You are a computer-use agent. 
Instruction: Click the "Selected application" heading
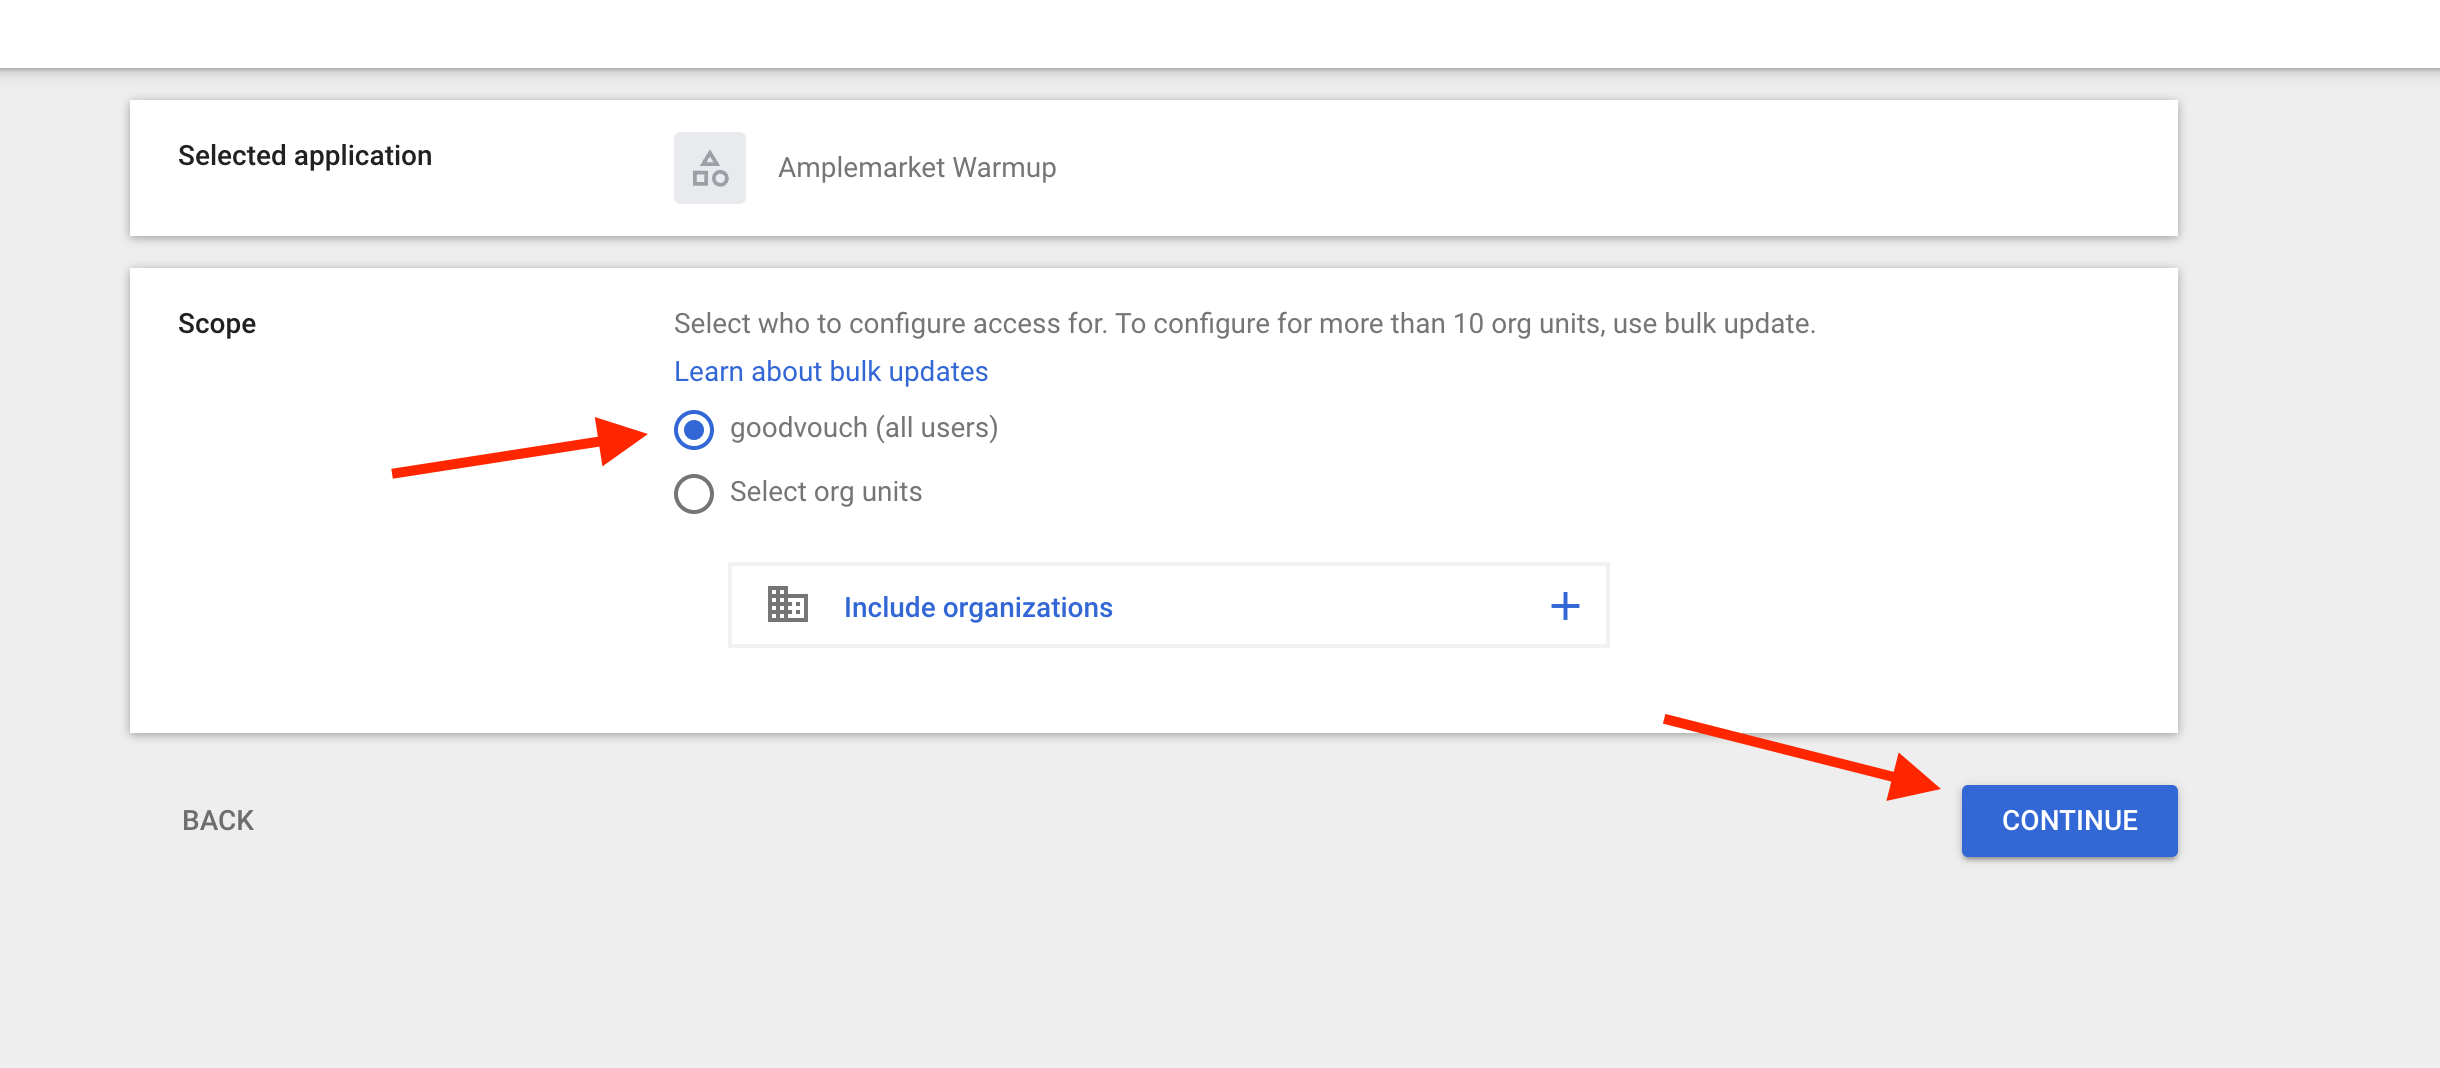click(305, 156)
